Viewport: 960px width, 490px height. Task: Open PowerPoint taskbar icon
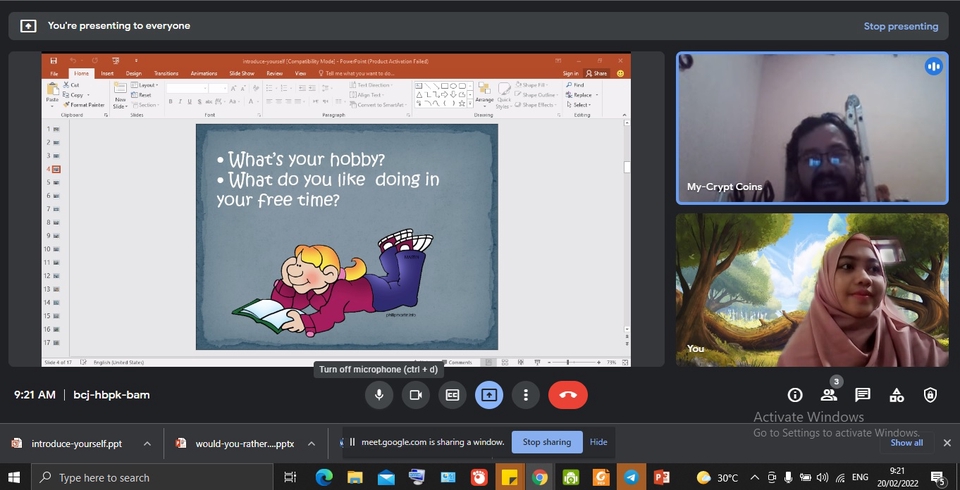pyautogui.click(x=661, y=477)
